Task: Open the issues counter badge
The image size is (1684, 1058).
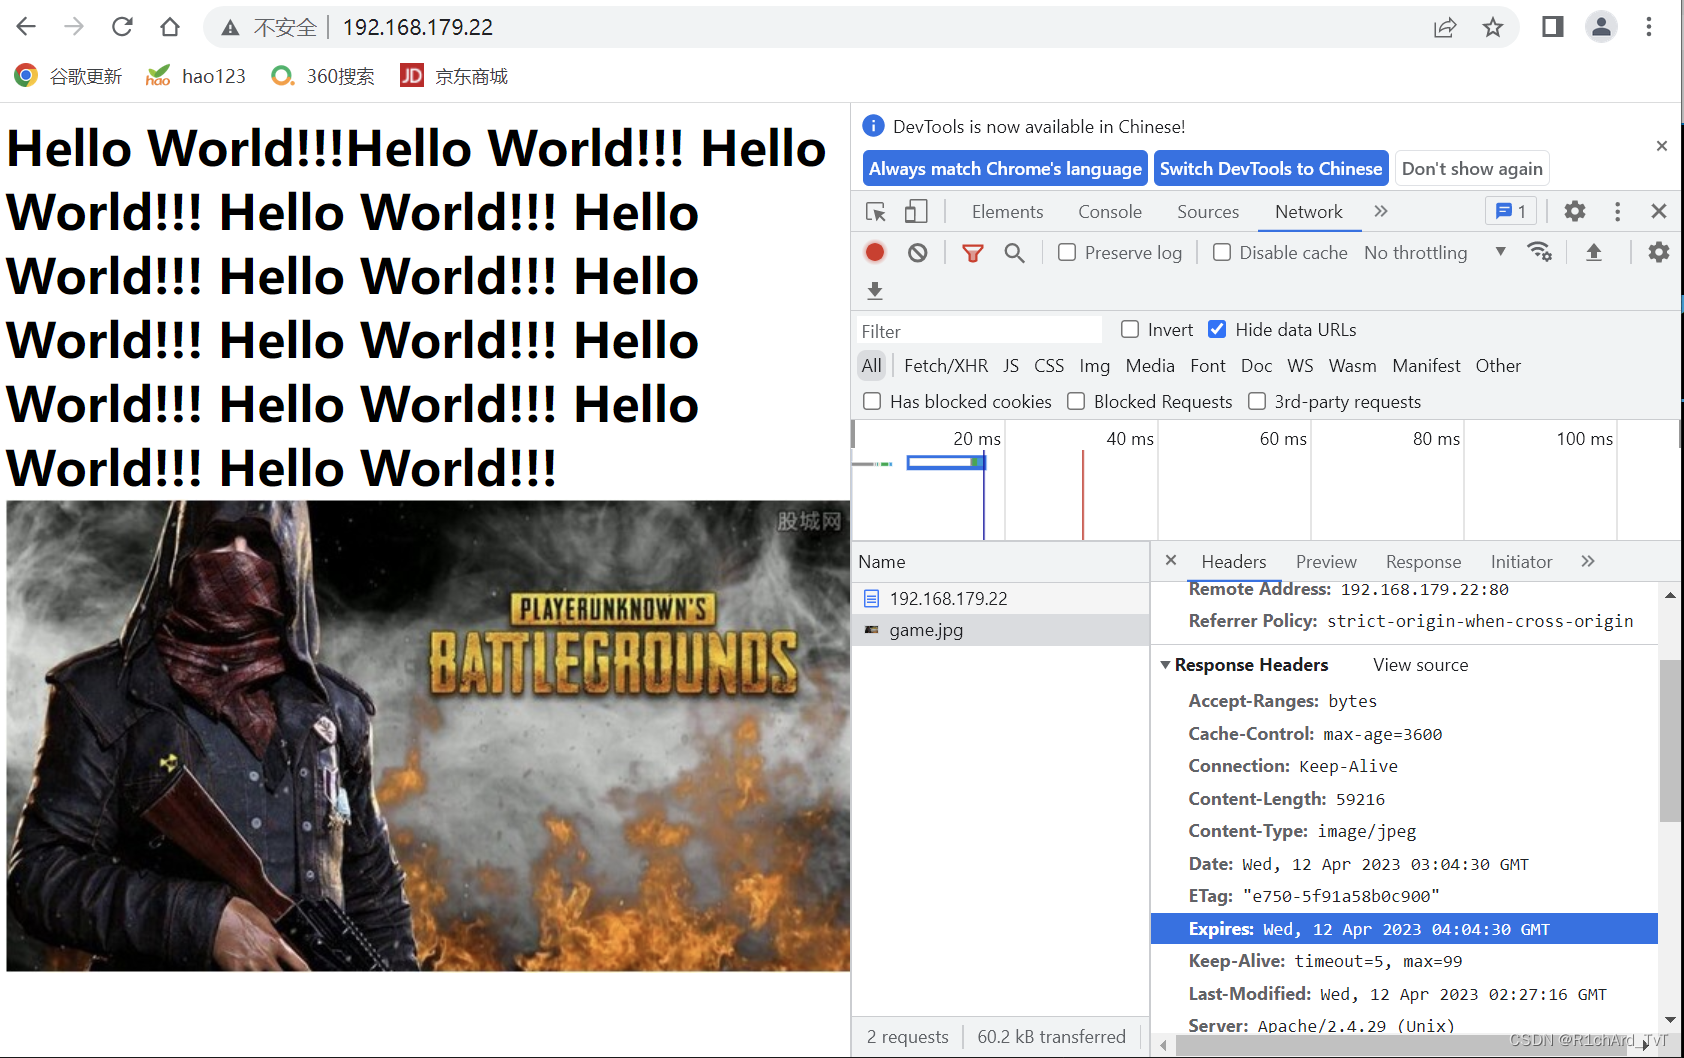Action: point(1510,211)
